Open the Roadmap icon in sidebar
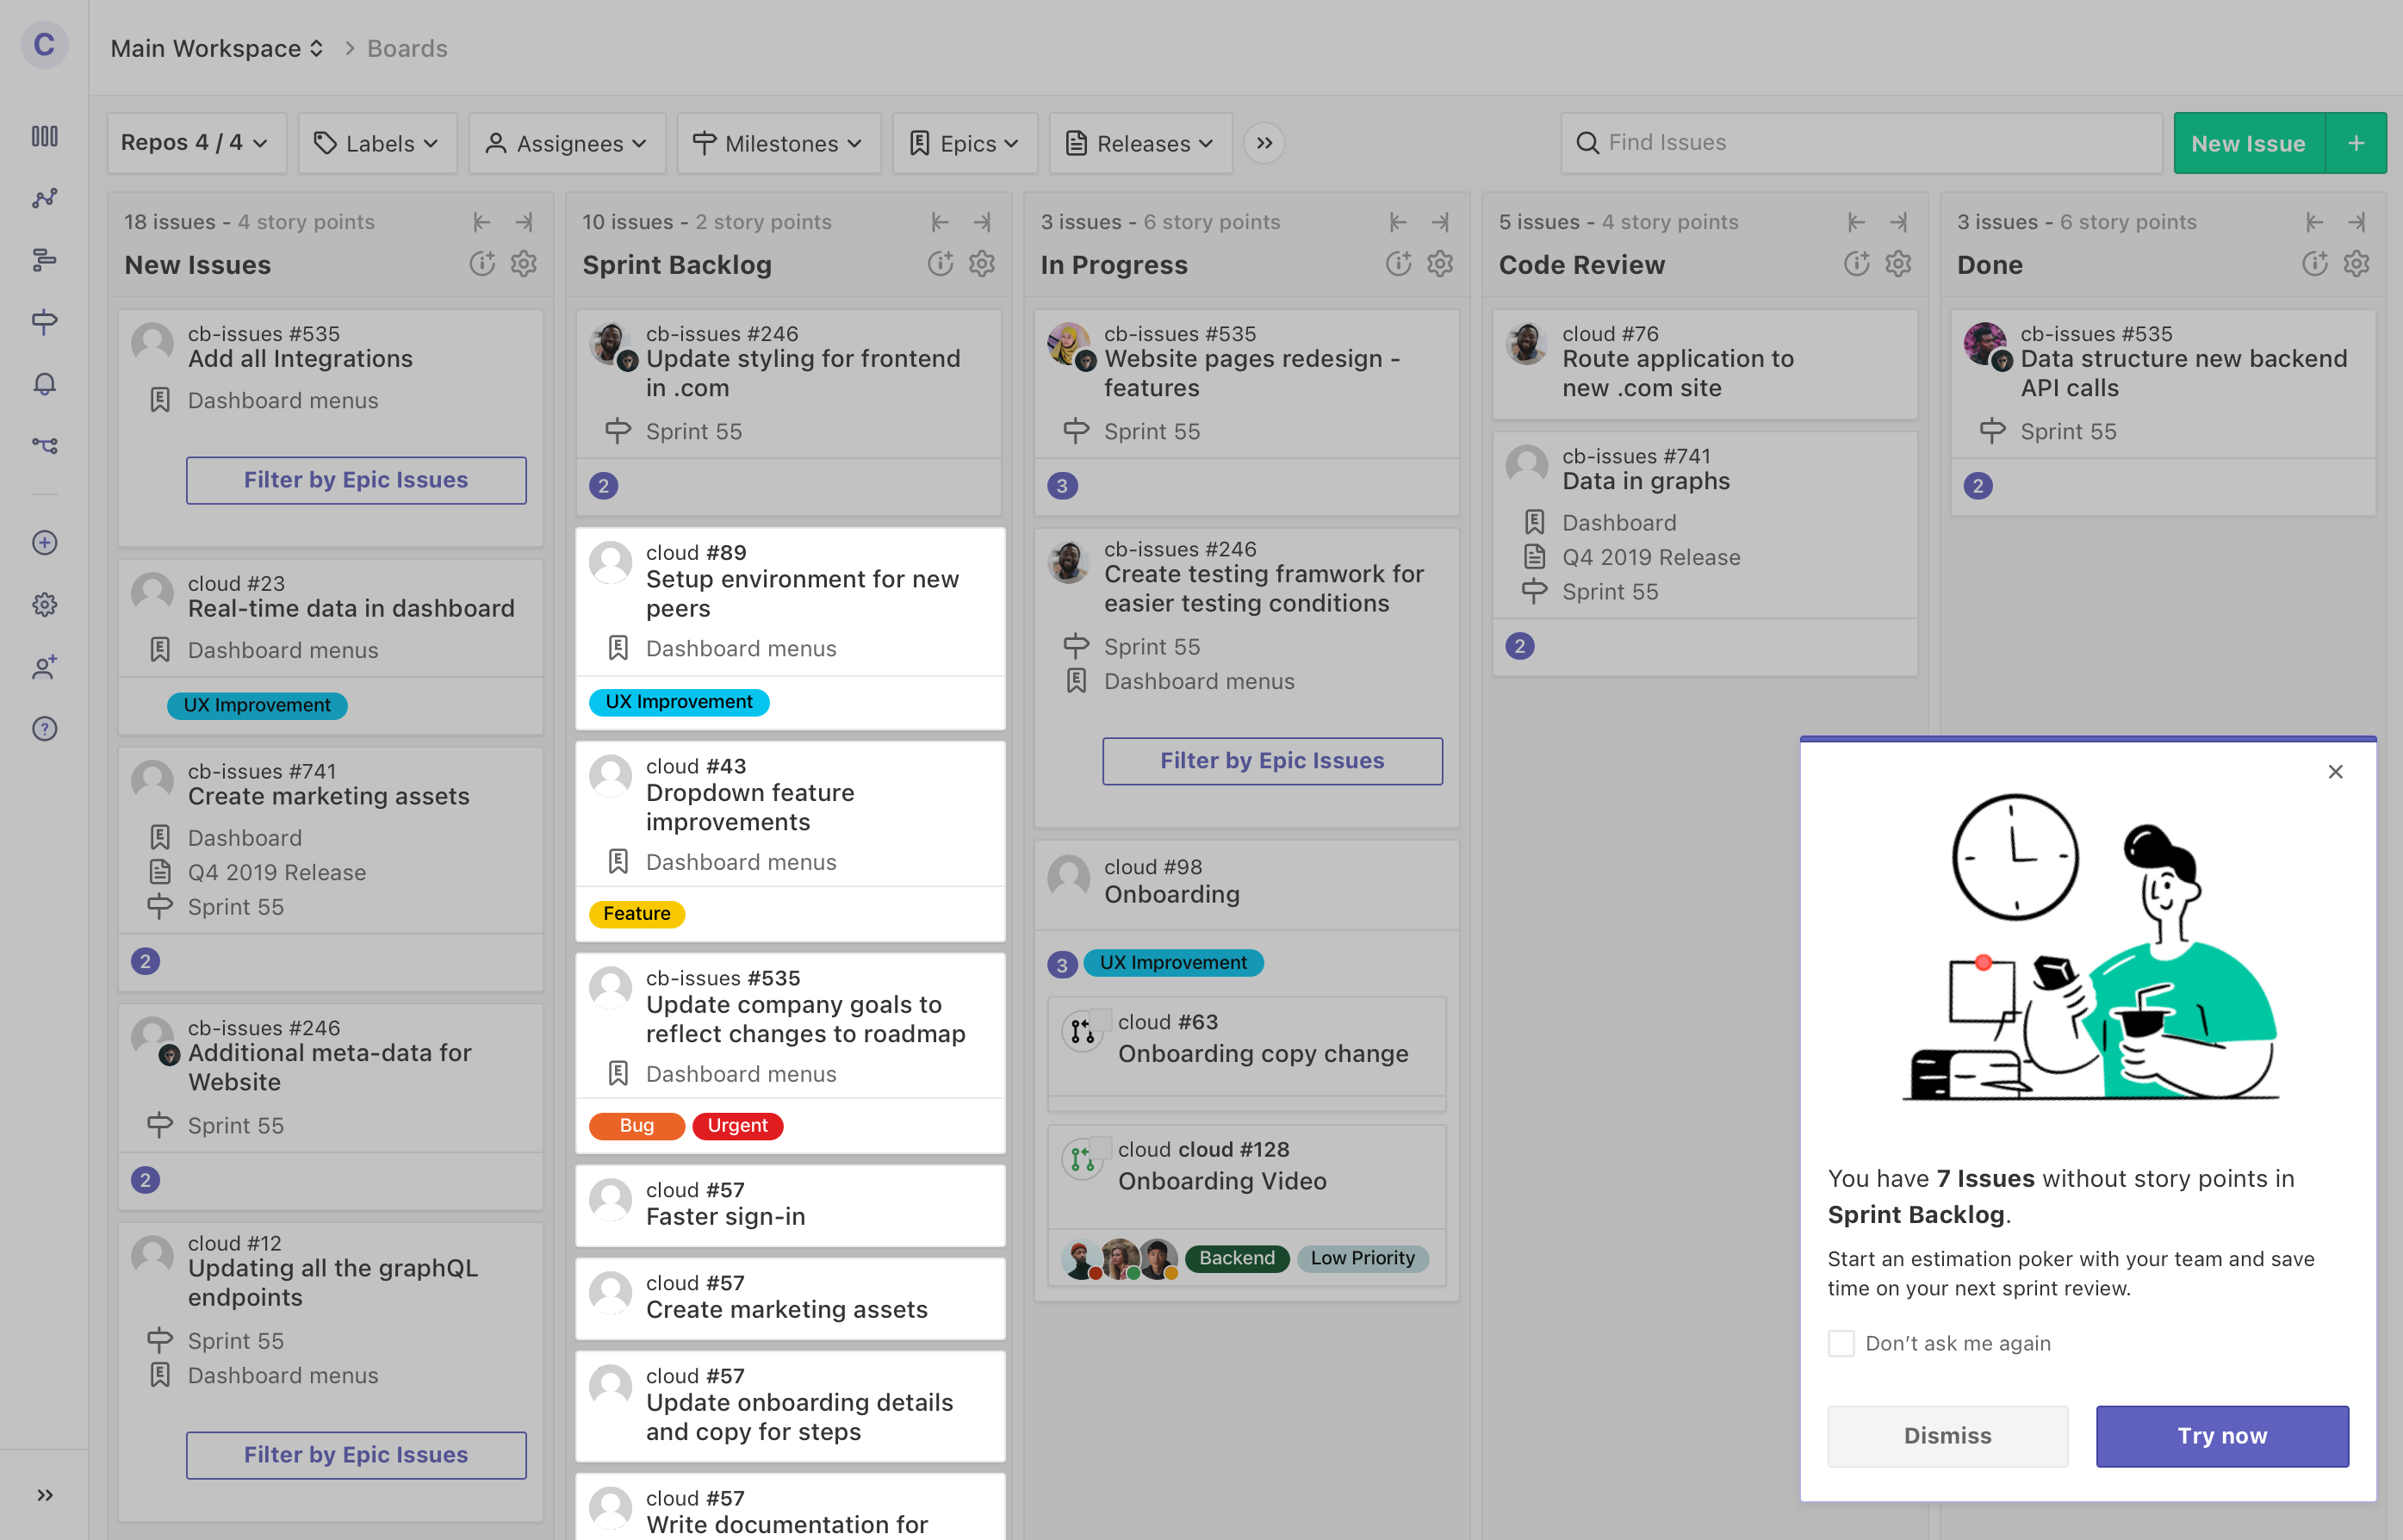Viewport: 2403px width, 1540px height. pyautogui.click(x=44, y=260)
